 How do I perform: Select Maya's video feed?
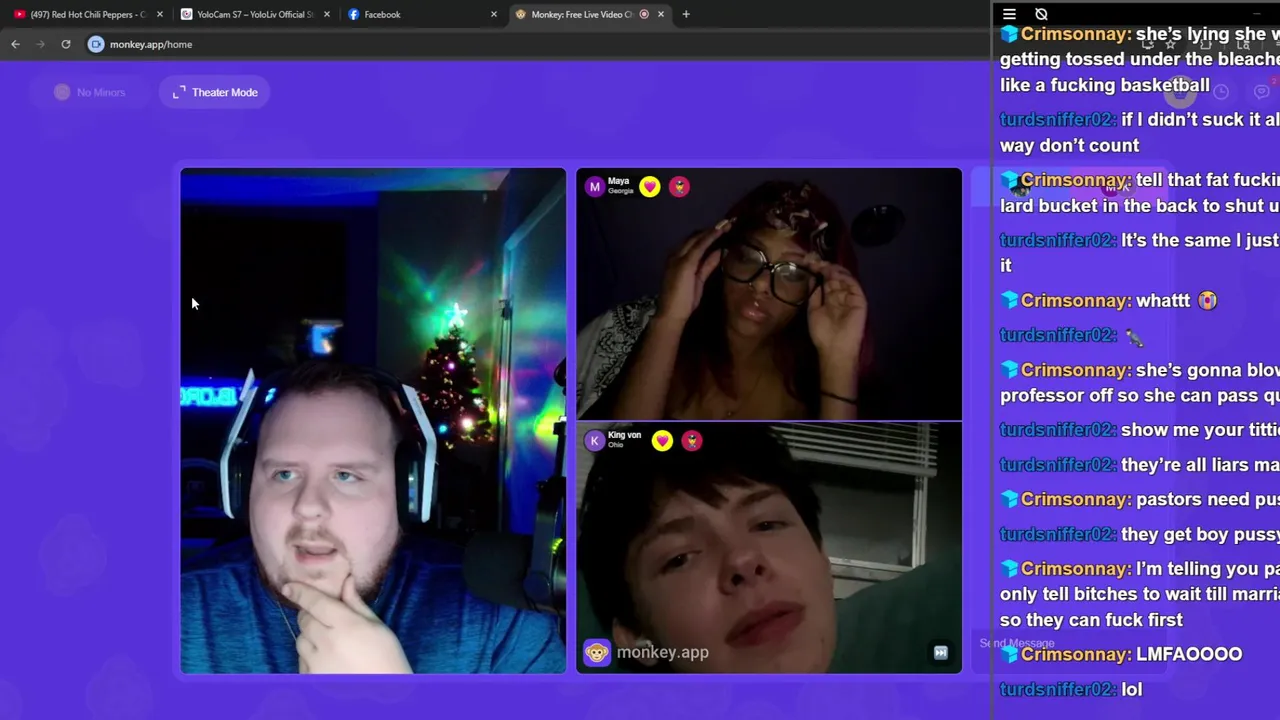point(769,294)
